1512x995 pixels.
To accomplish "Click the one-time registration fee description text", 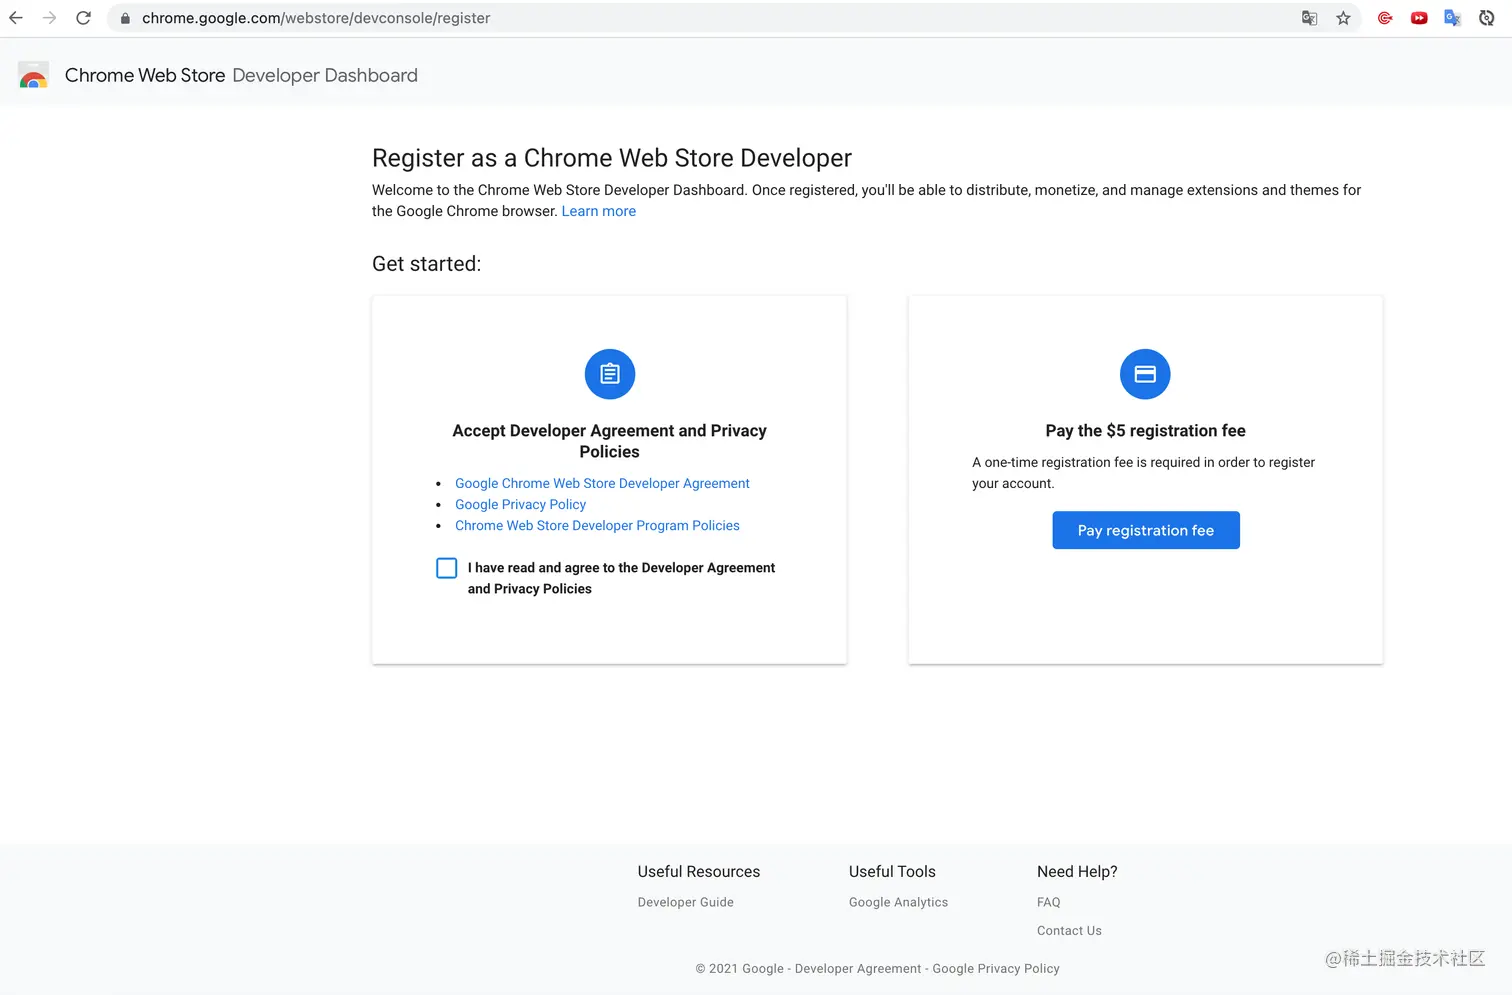I will [x=1143, y=473].
